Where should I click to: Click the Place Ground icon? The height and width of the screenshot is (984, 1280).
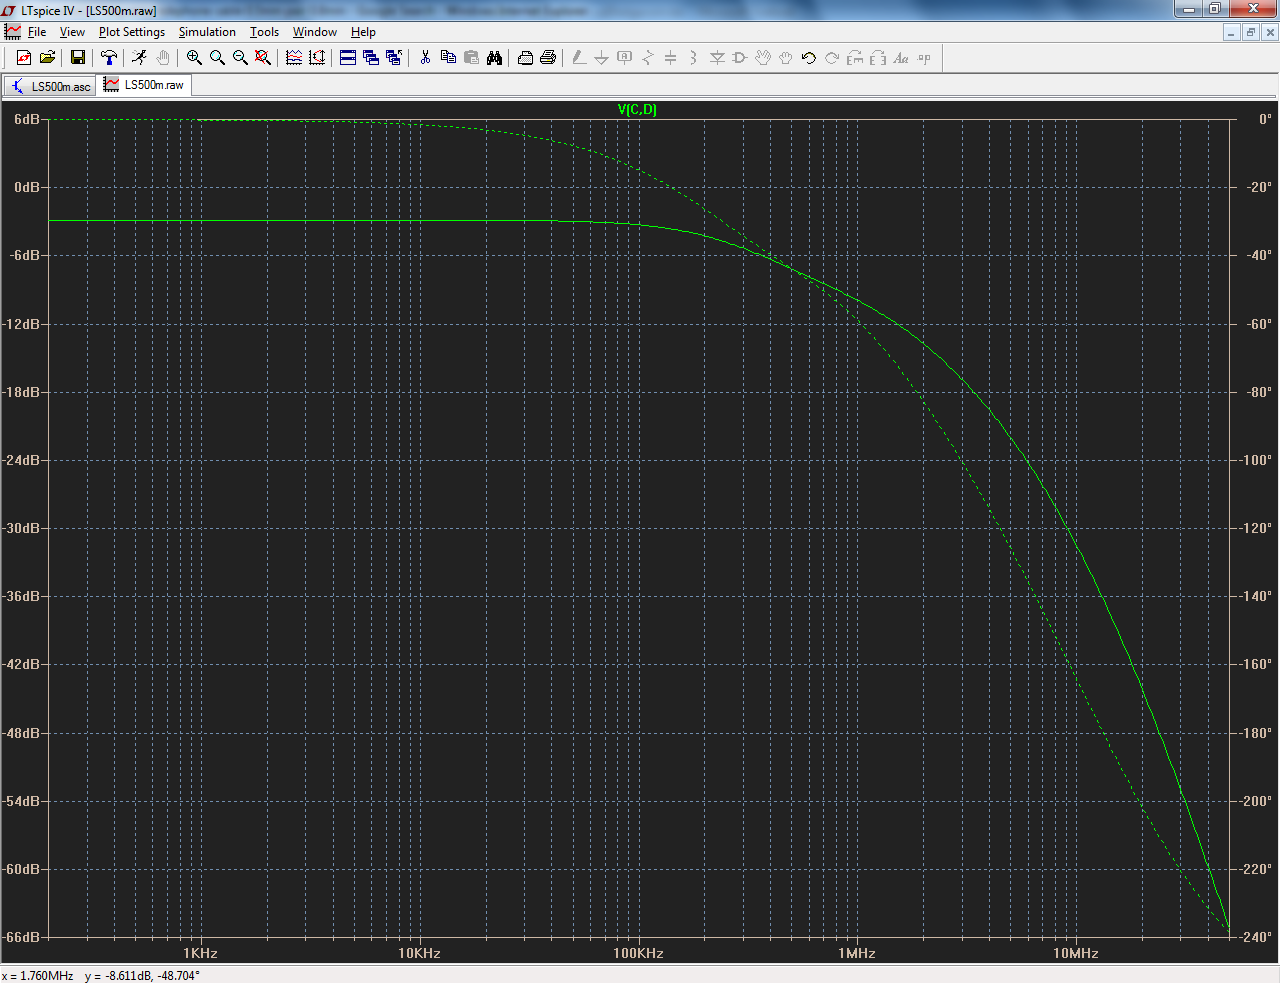click(x=602, y=58)
